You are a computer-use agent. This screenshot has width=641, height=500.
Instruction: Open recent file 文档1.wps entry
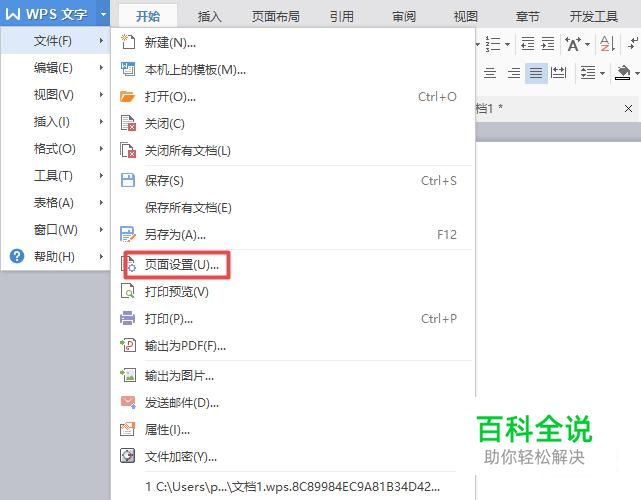pos(291,487)
